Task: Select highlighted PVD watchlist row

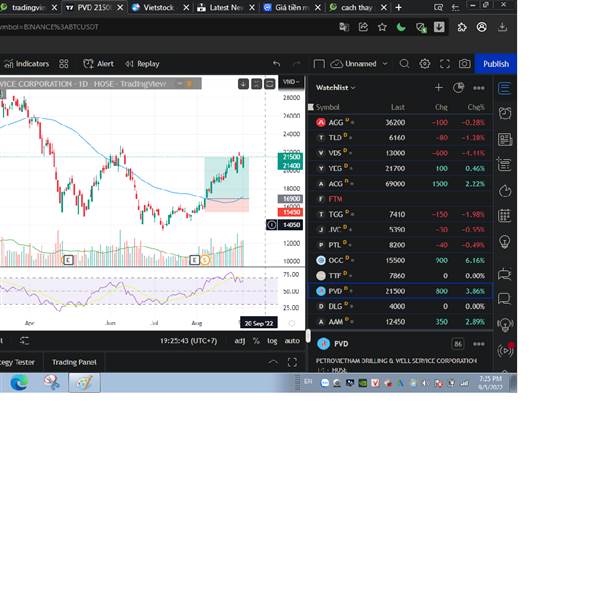Action: (400, 291)
